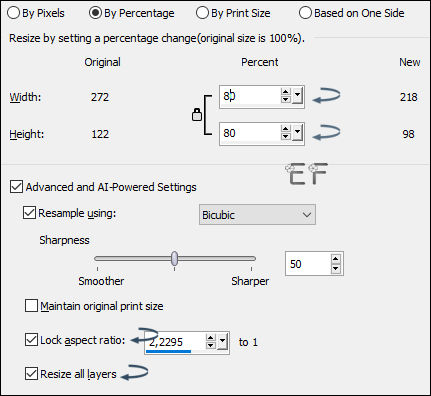Viewport: 431px width, 396px height.
Task: Increase Width percent with up arrow
Action: 286,93
